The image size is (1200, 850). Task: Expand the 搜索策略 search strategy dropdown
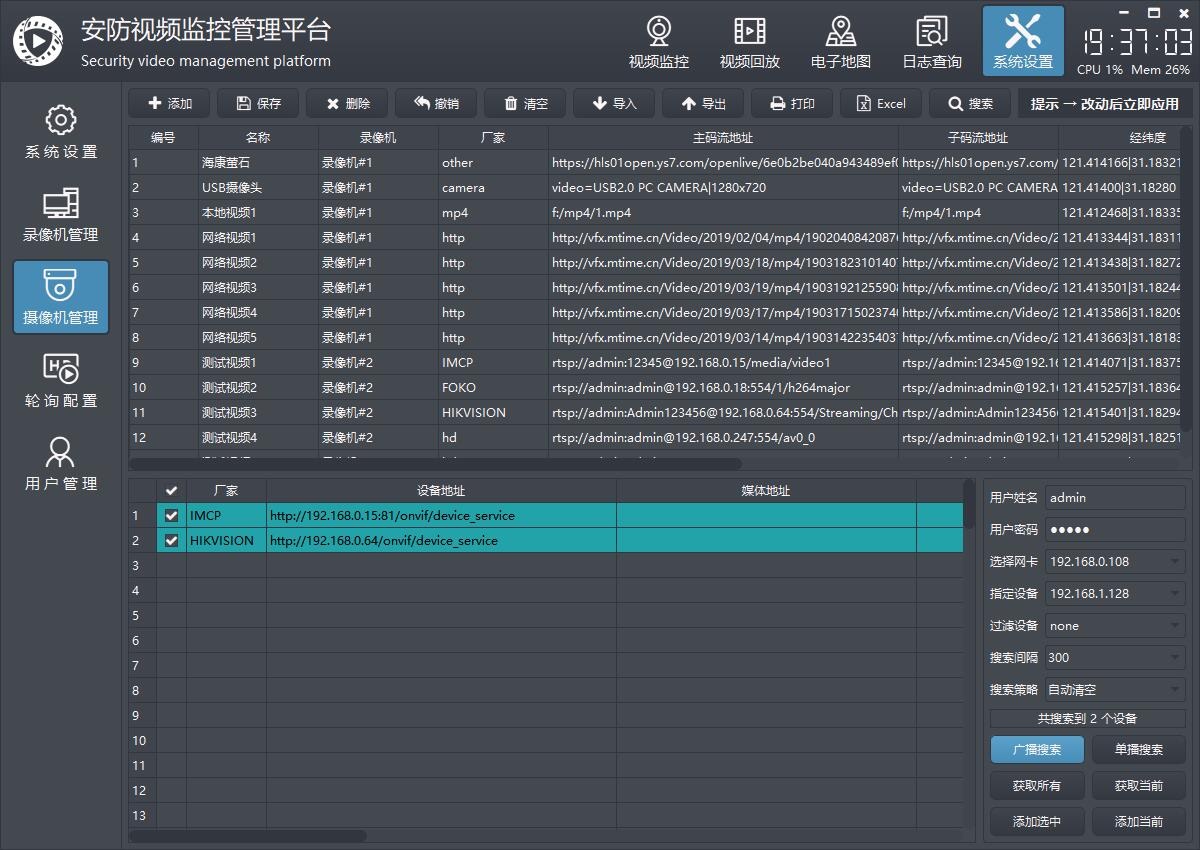click(x=1114, y=690)
